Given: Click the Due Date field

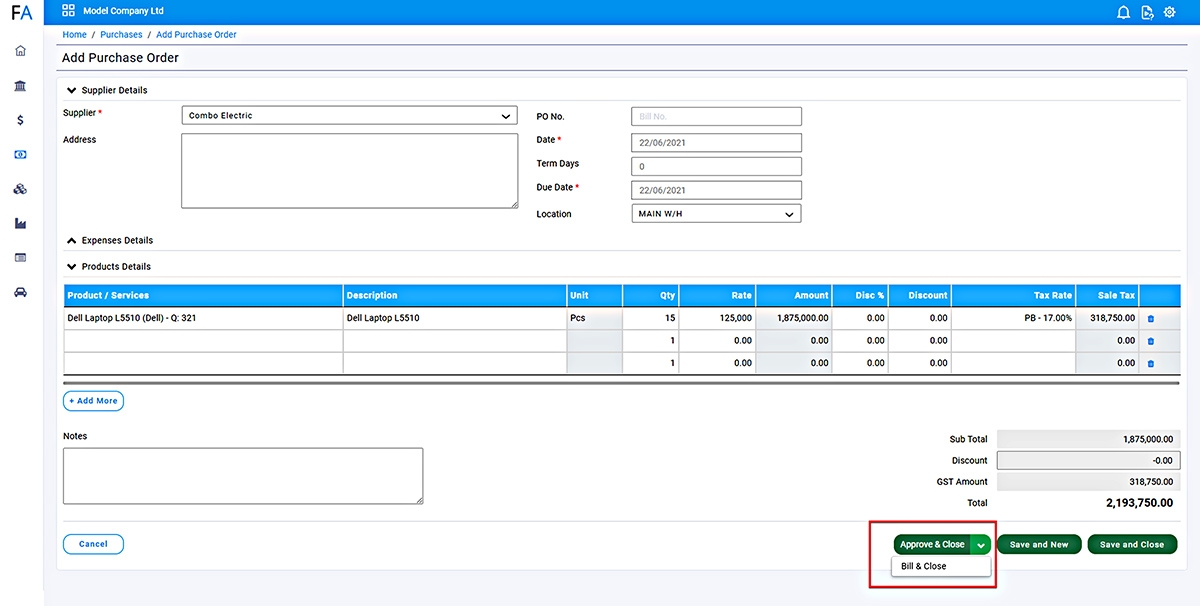Looking at the screenshot, I should click(x=716, y=190).
